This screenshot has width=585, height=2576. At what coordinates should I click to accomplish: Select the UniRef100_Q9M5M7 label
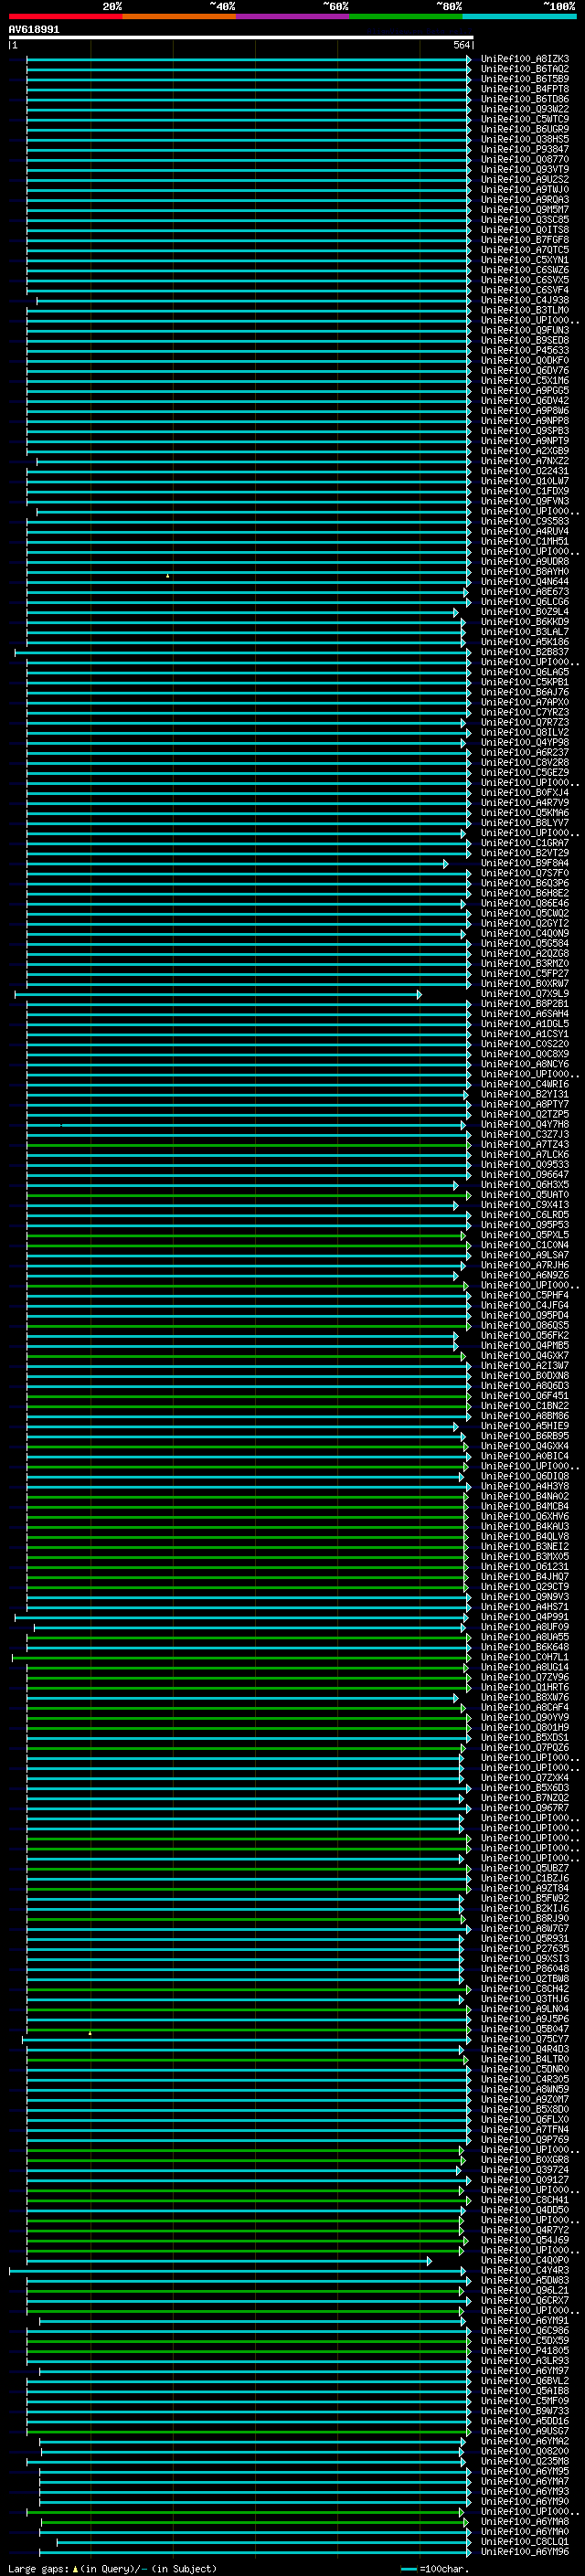pos(524,210)
